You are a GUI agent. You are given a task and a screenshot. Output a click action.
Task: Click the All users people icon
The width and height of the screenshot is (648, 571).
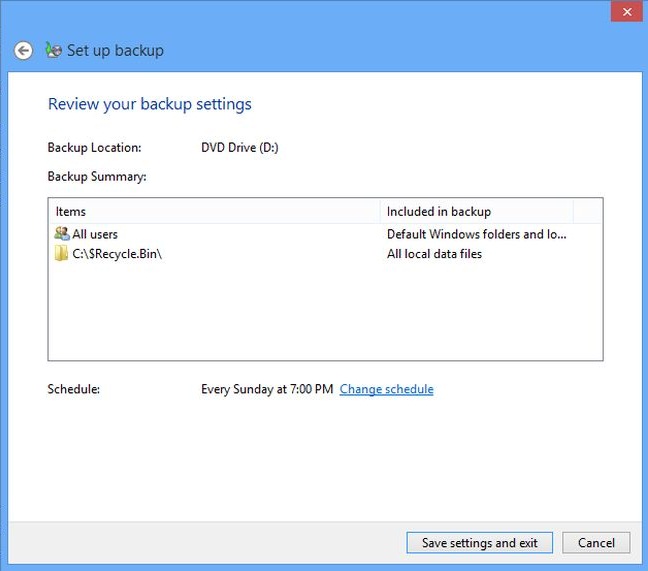pos(62,233)
